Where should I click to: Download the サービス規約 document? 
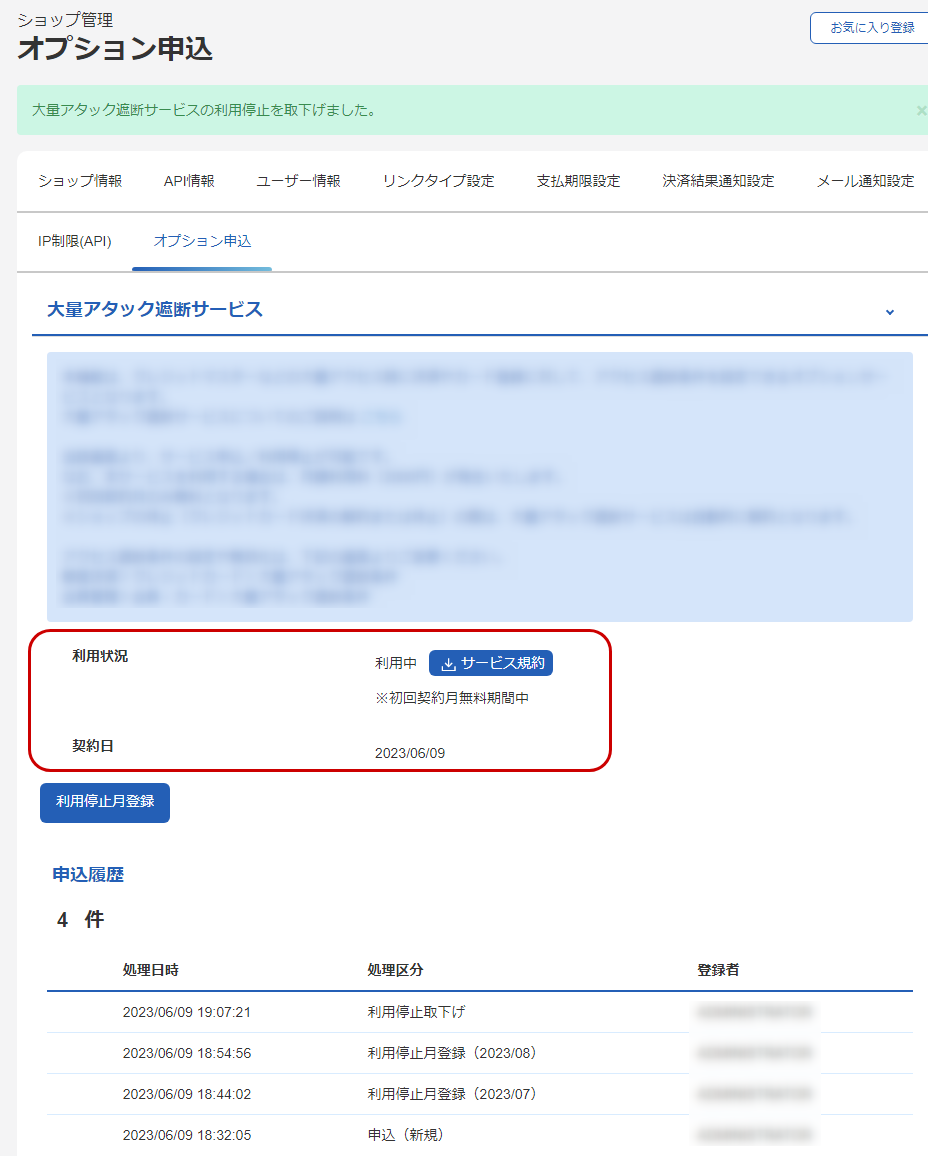click(x=491, y=662)
